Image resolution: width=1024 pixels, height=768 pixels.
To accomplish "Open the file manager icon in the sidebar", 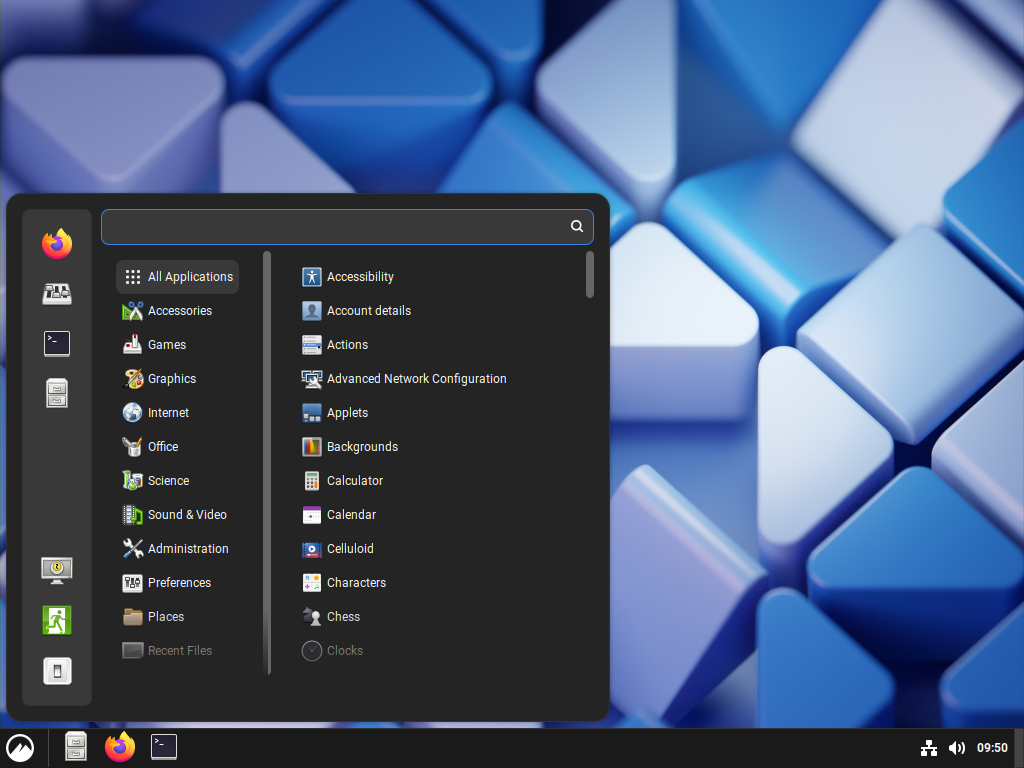I will [57, 393].
